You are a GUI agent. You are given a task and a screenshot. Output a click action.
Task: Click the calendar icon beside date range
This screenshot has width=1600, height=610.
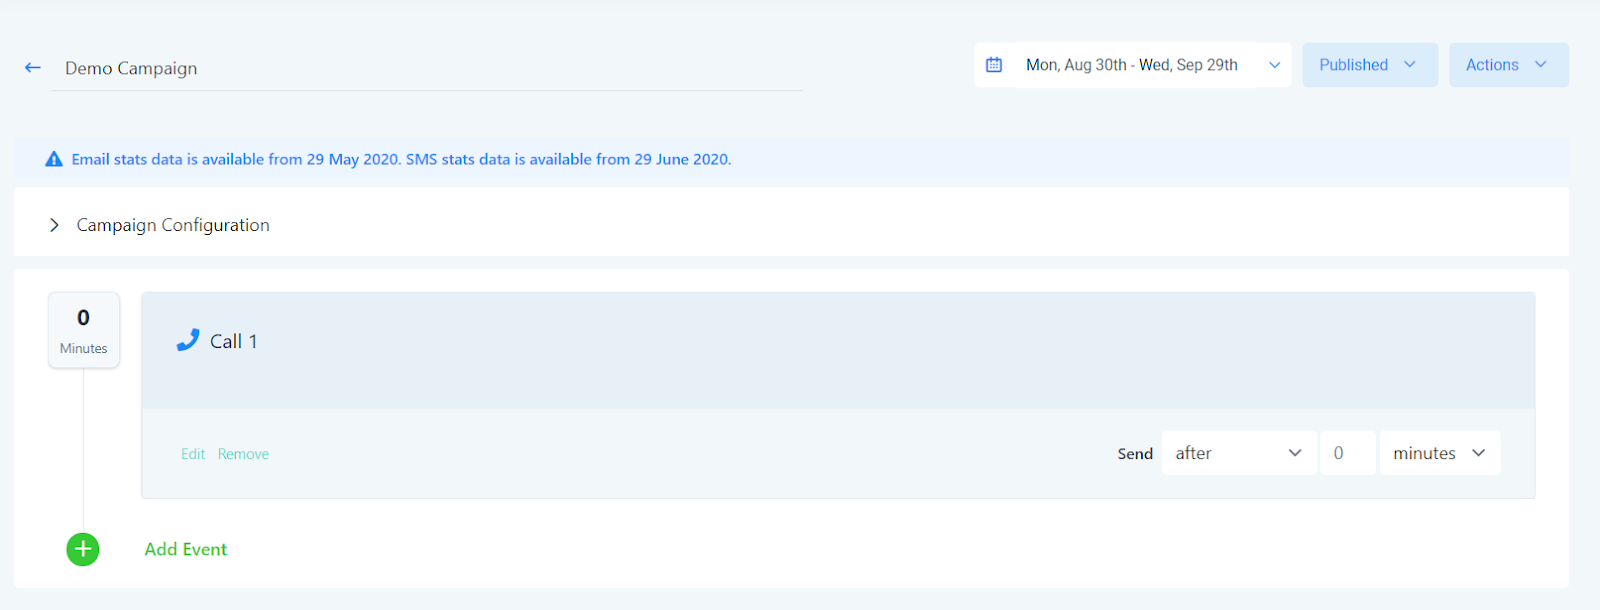coord(994,65)
